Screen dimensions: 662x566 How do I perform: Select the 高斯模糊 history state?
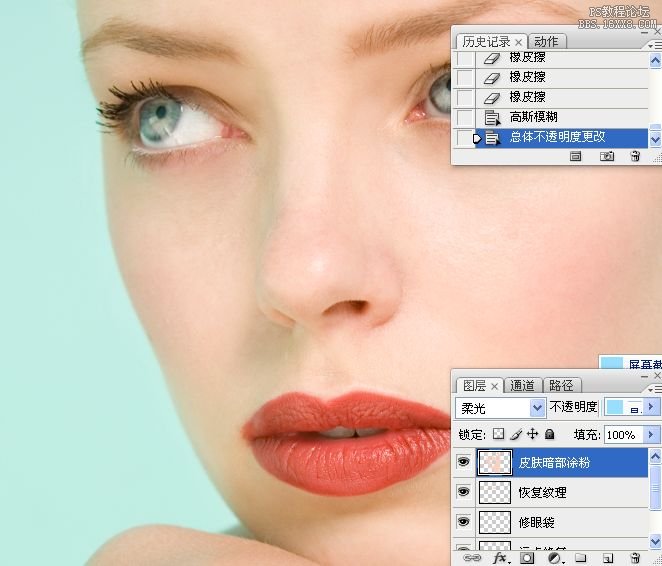coord(562,117)
